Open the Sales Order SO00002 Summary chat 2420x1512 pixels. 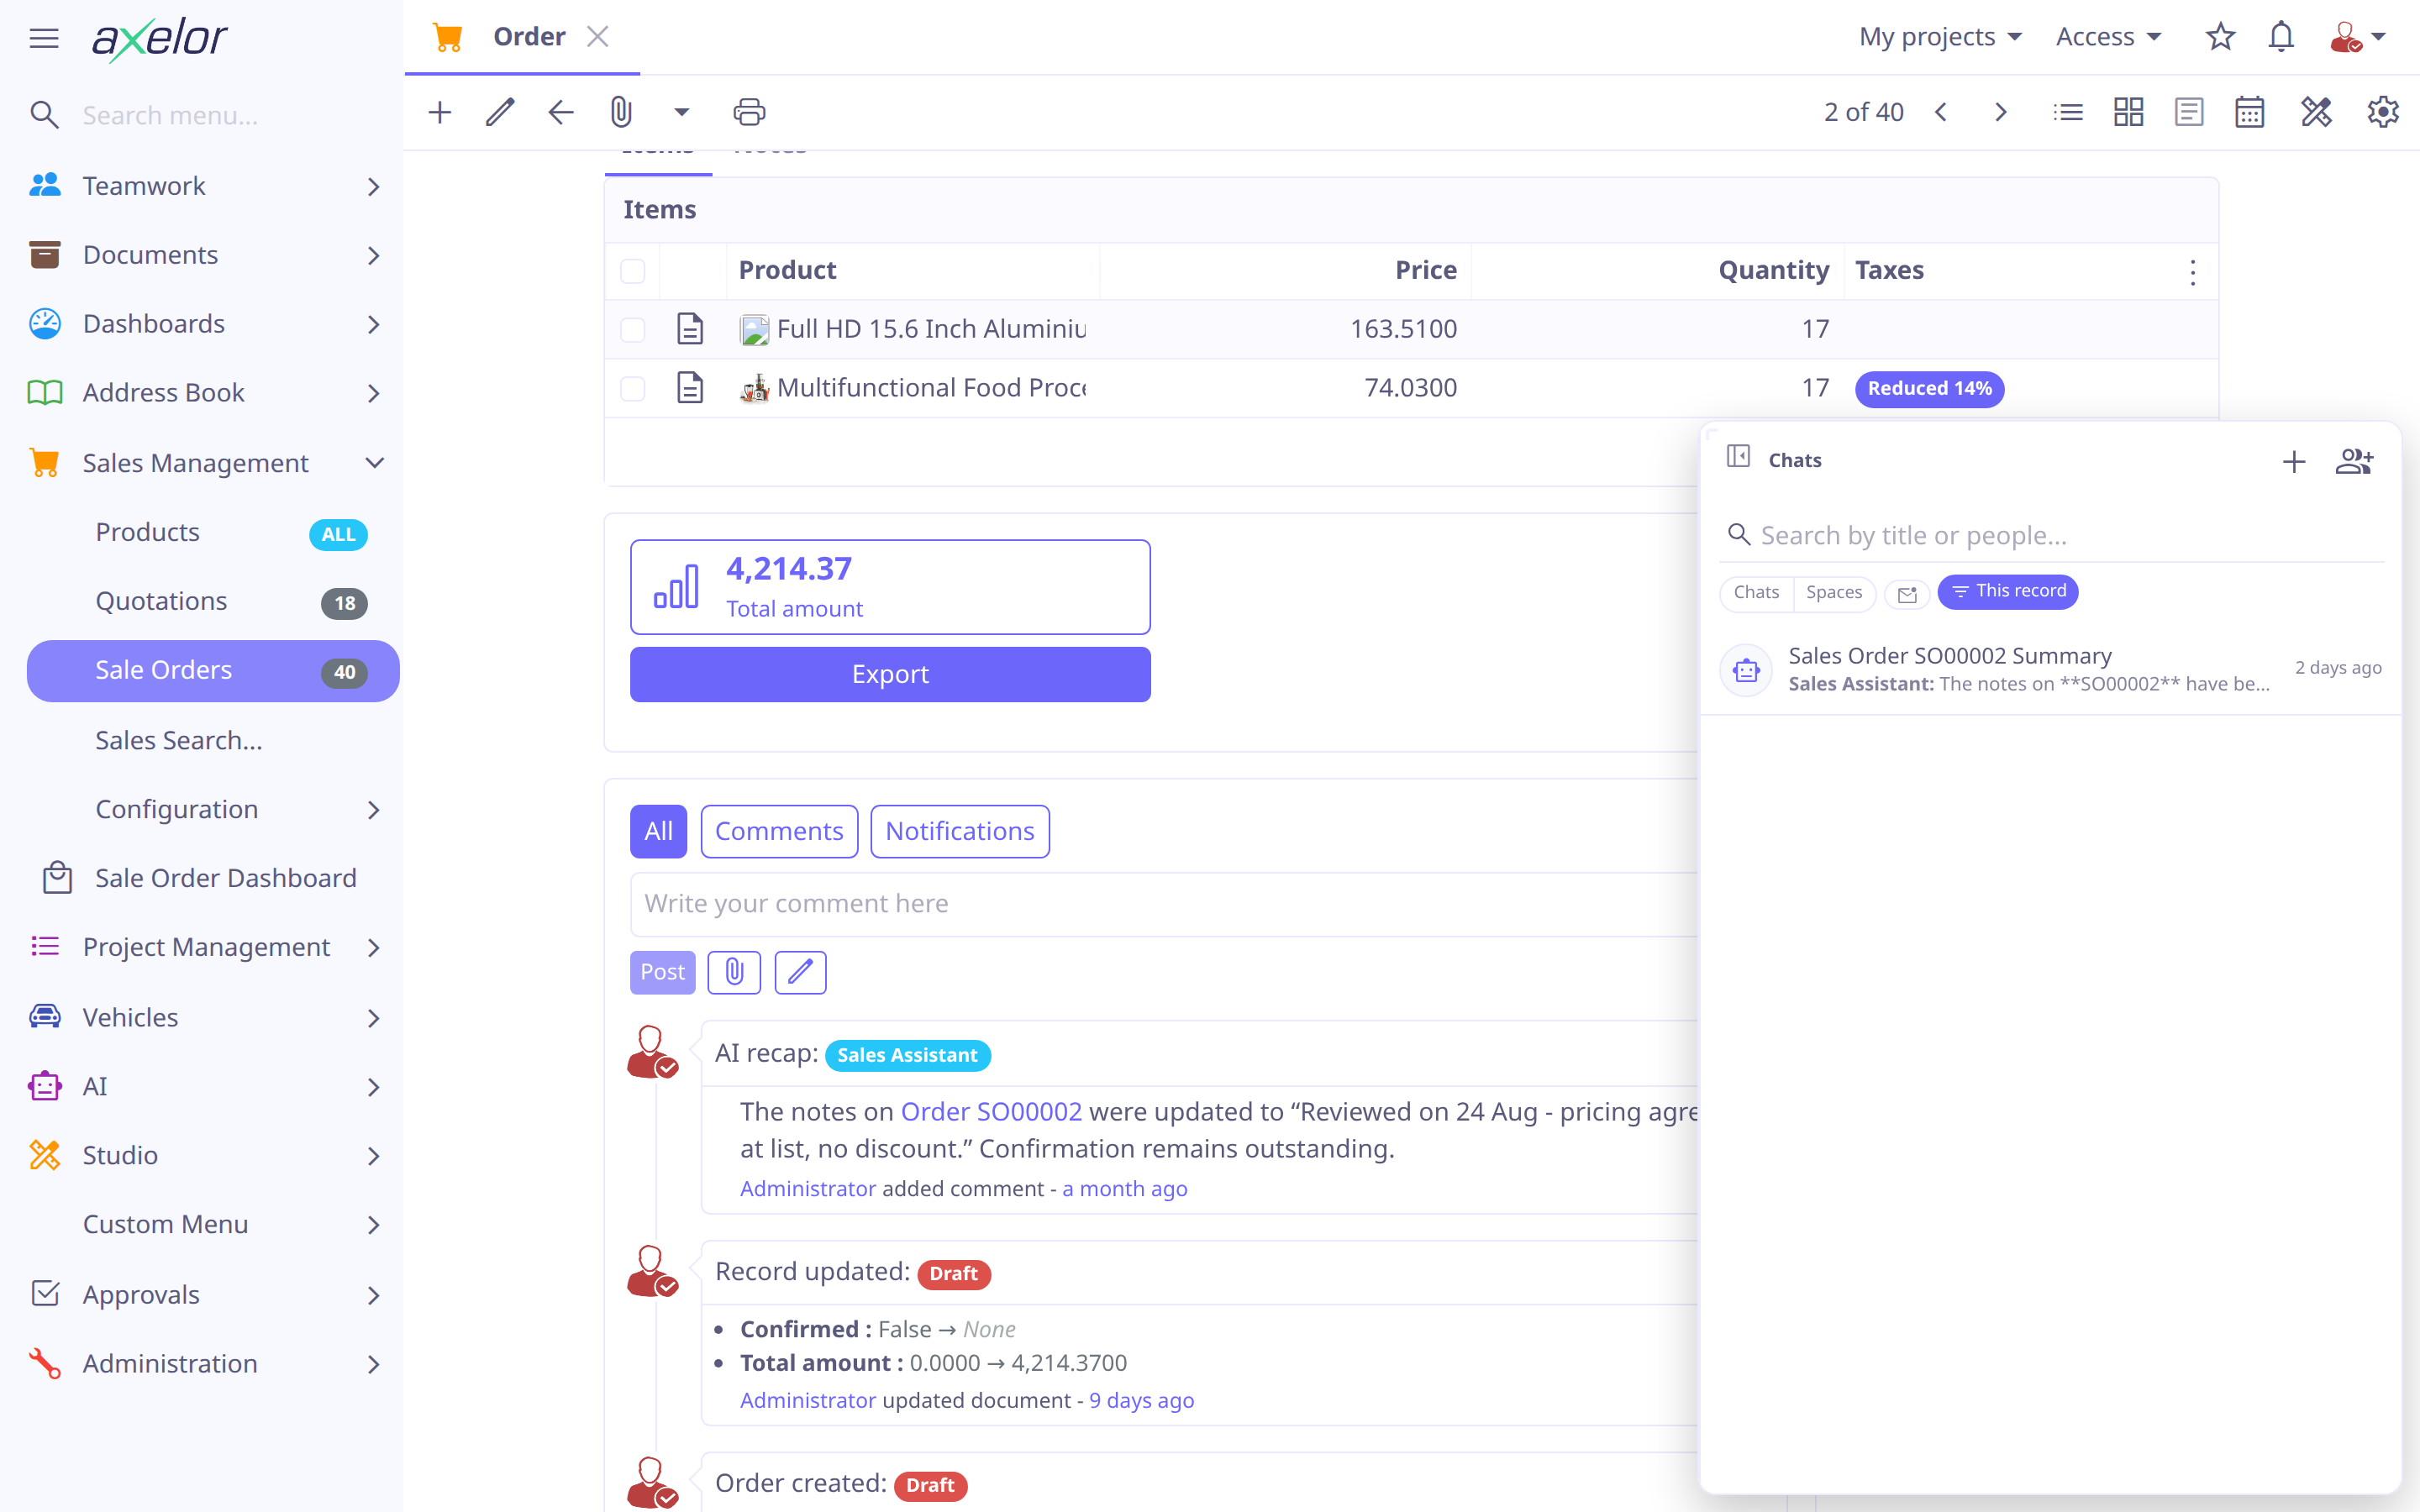point(2050,669)
